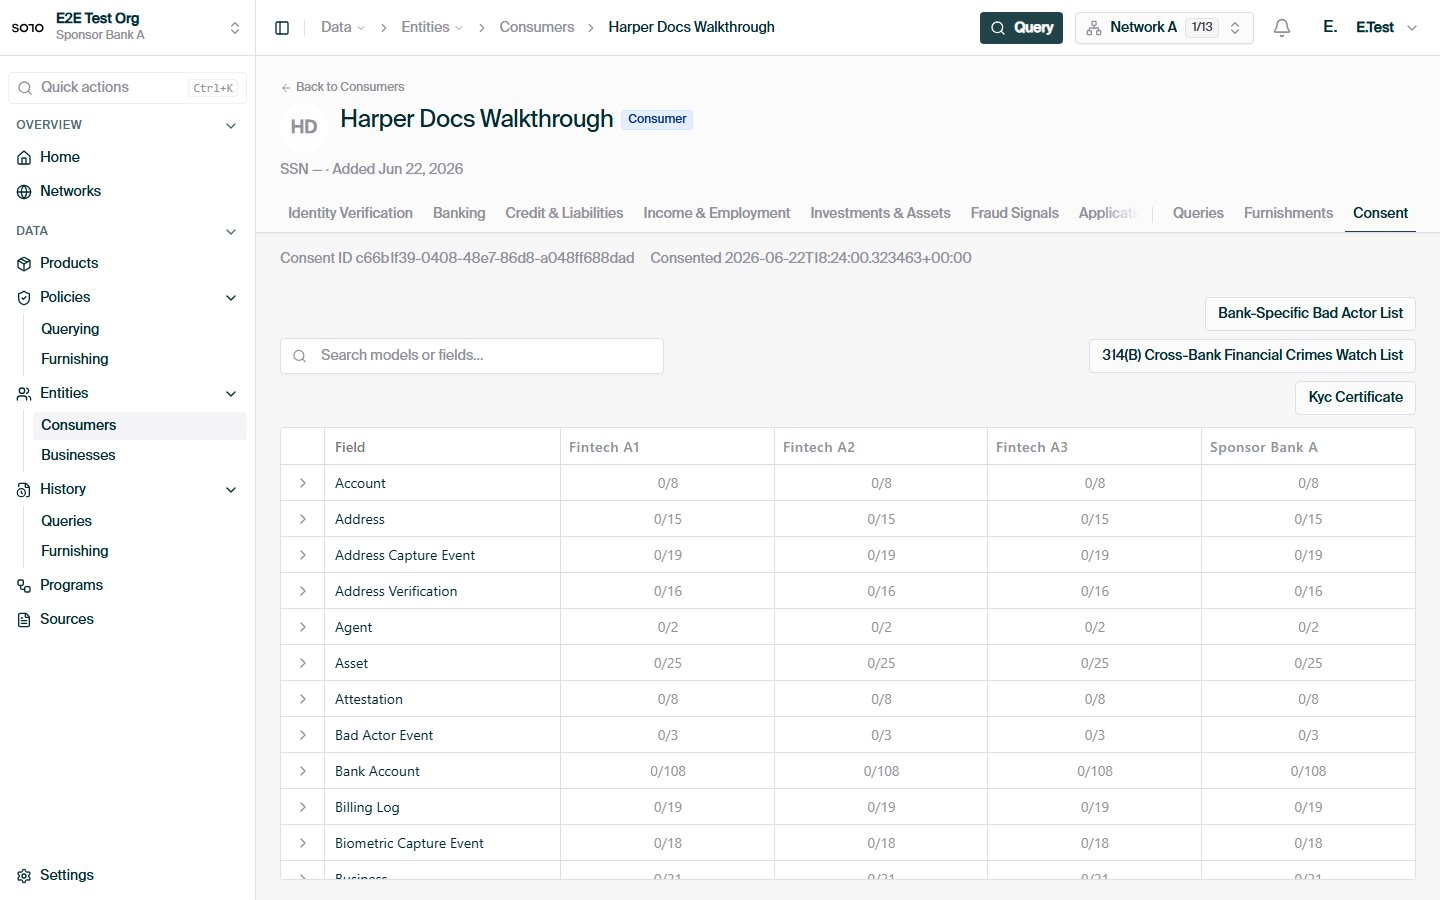1440x900 pixels.
Task: Switch to the Banking tab
Action: click(459, 213)
